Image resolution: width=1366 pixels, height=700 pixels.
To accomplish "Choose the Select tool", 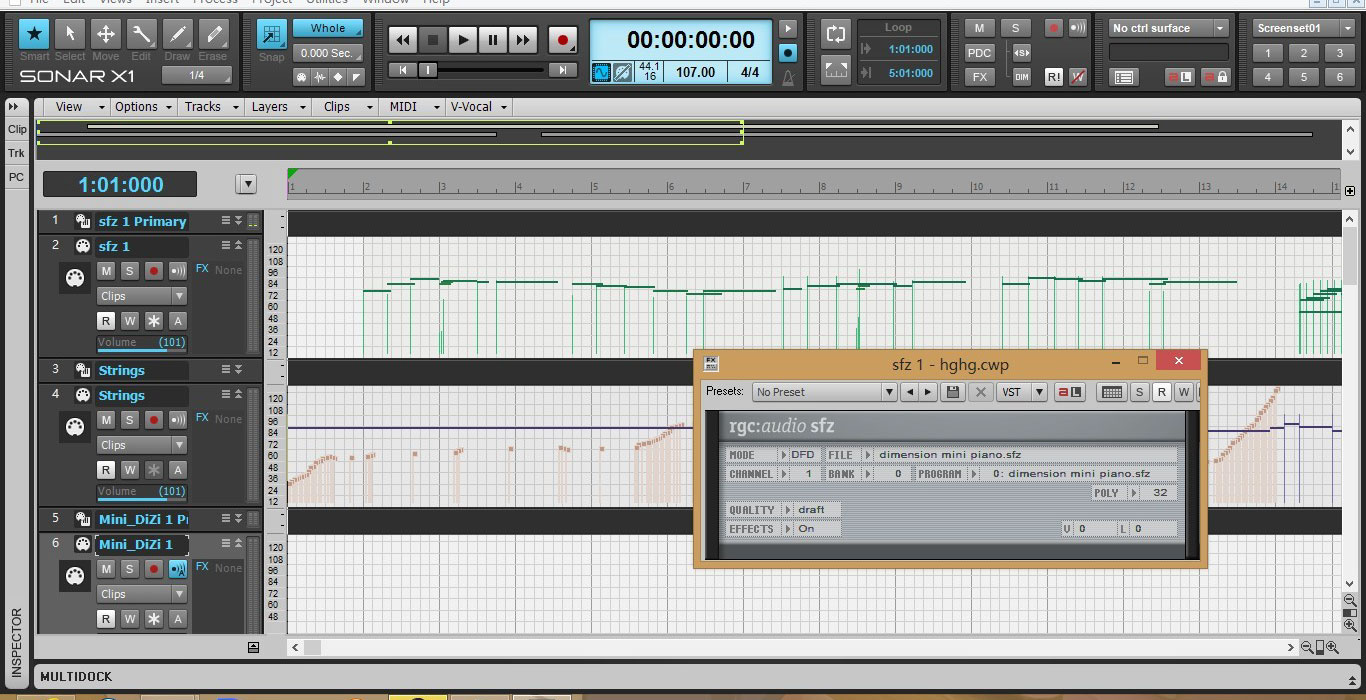I will 70,34.
